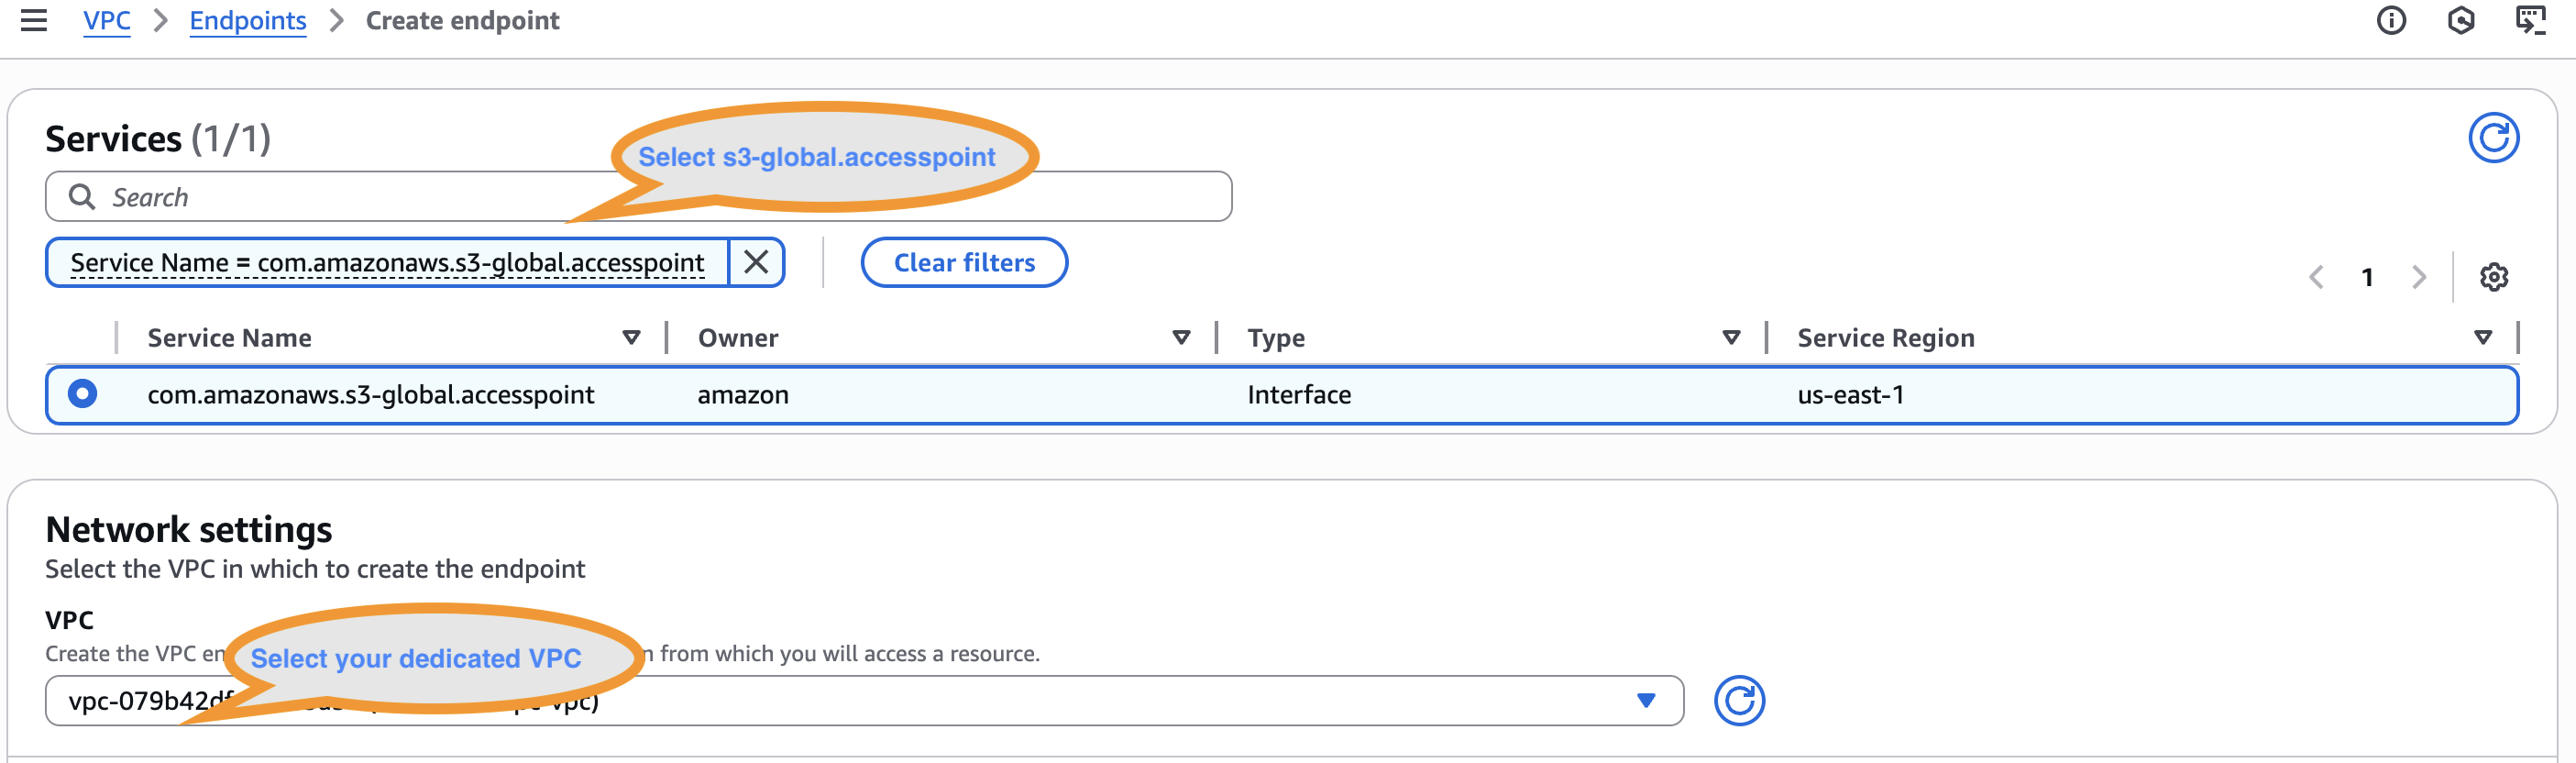
Task: Navigate to VPC breadcrumb link
Action: [x=106, y=21]
